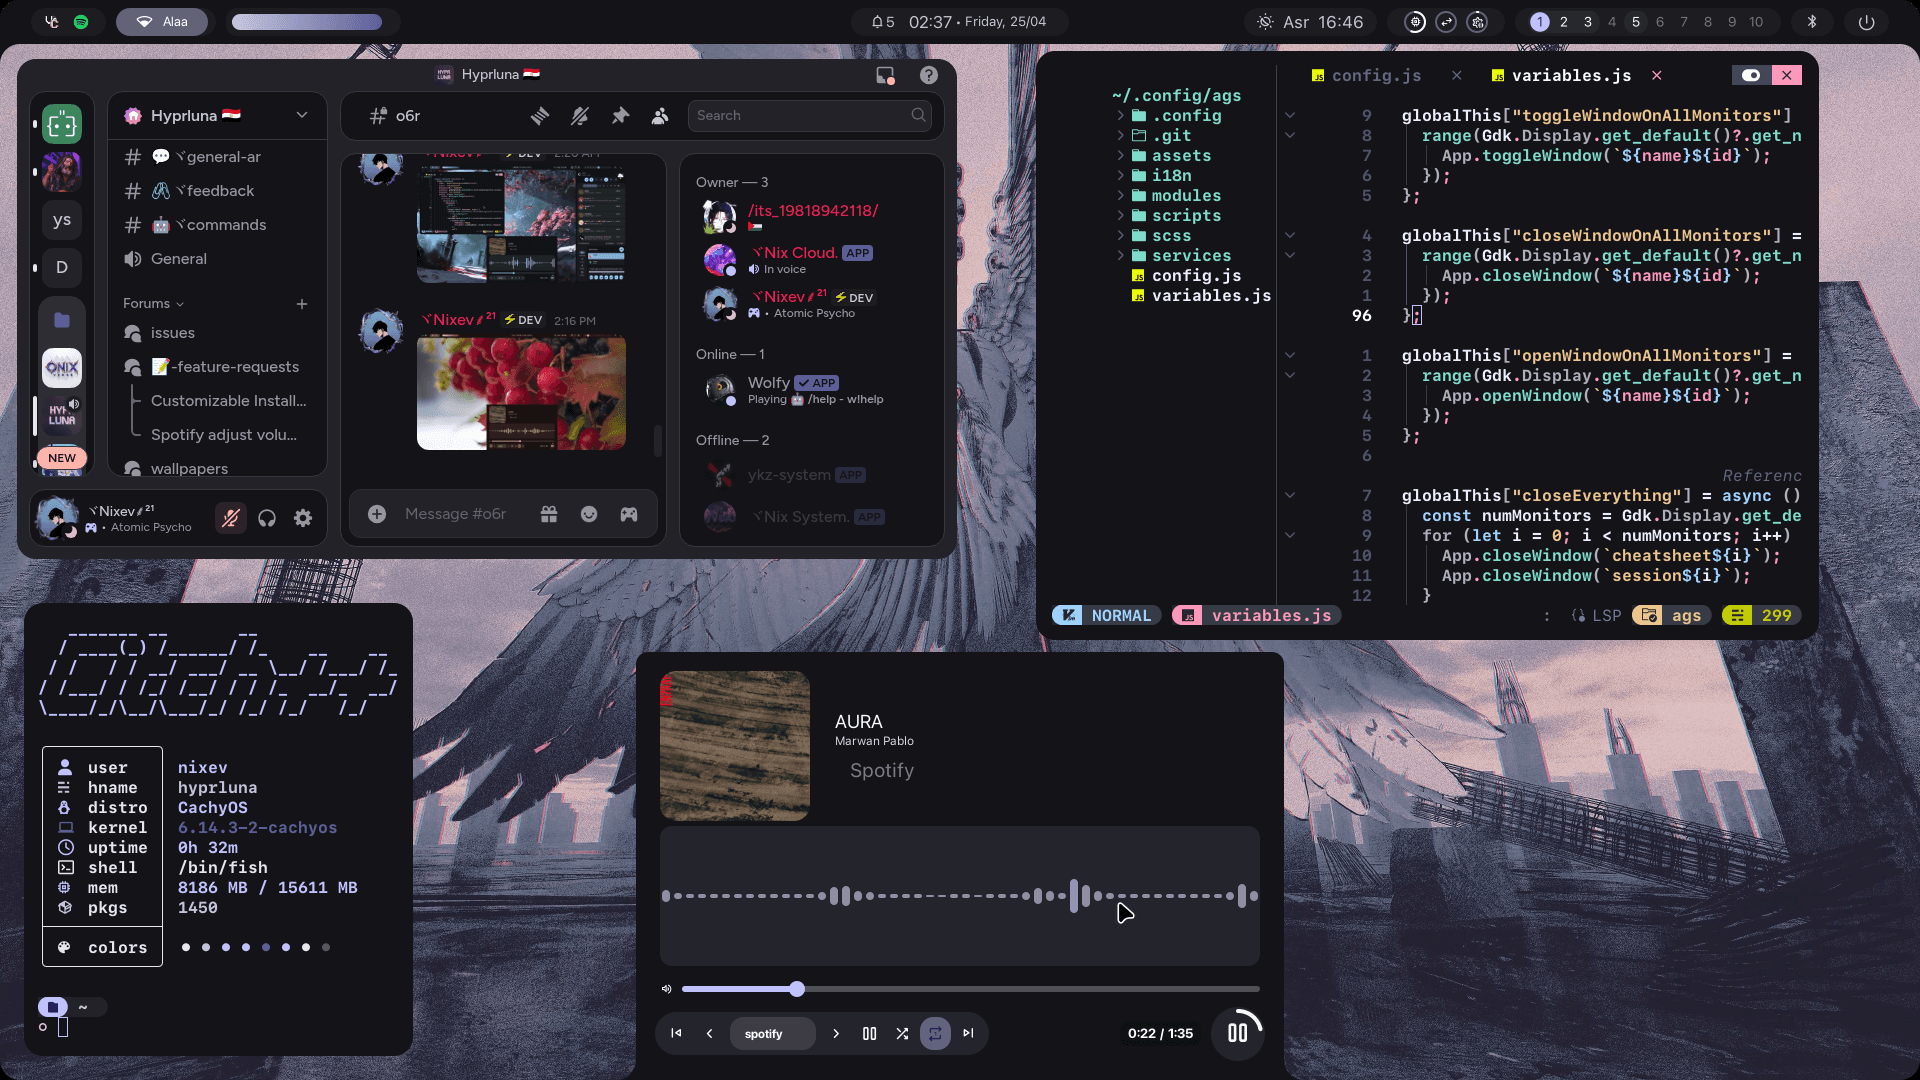Open notification settings bell-slash icon
The width and height of the screenshot is (1920, 1080).
point(580,116)
